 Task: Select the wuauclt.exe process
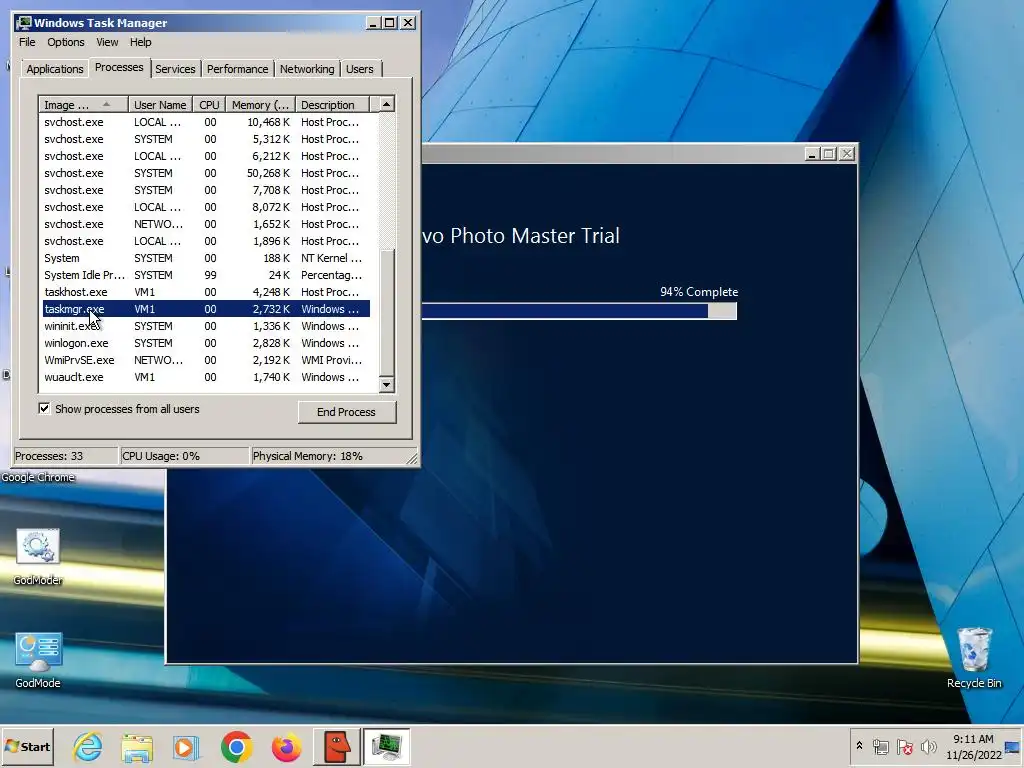tap(206, 377)
